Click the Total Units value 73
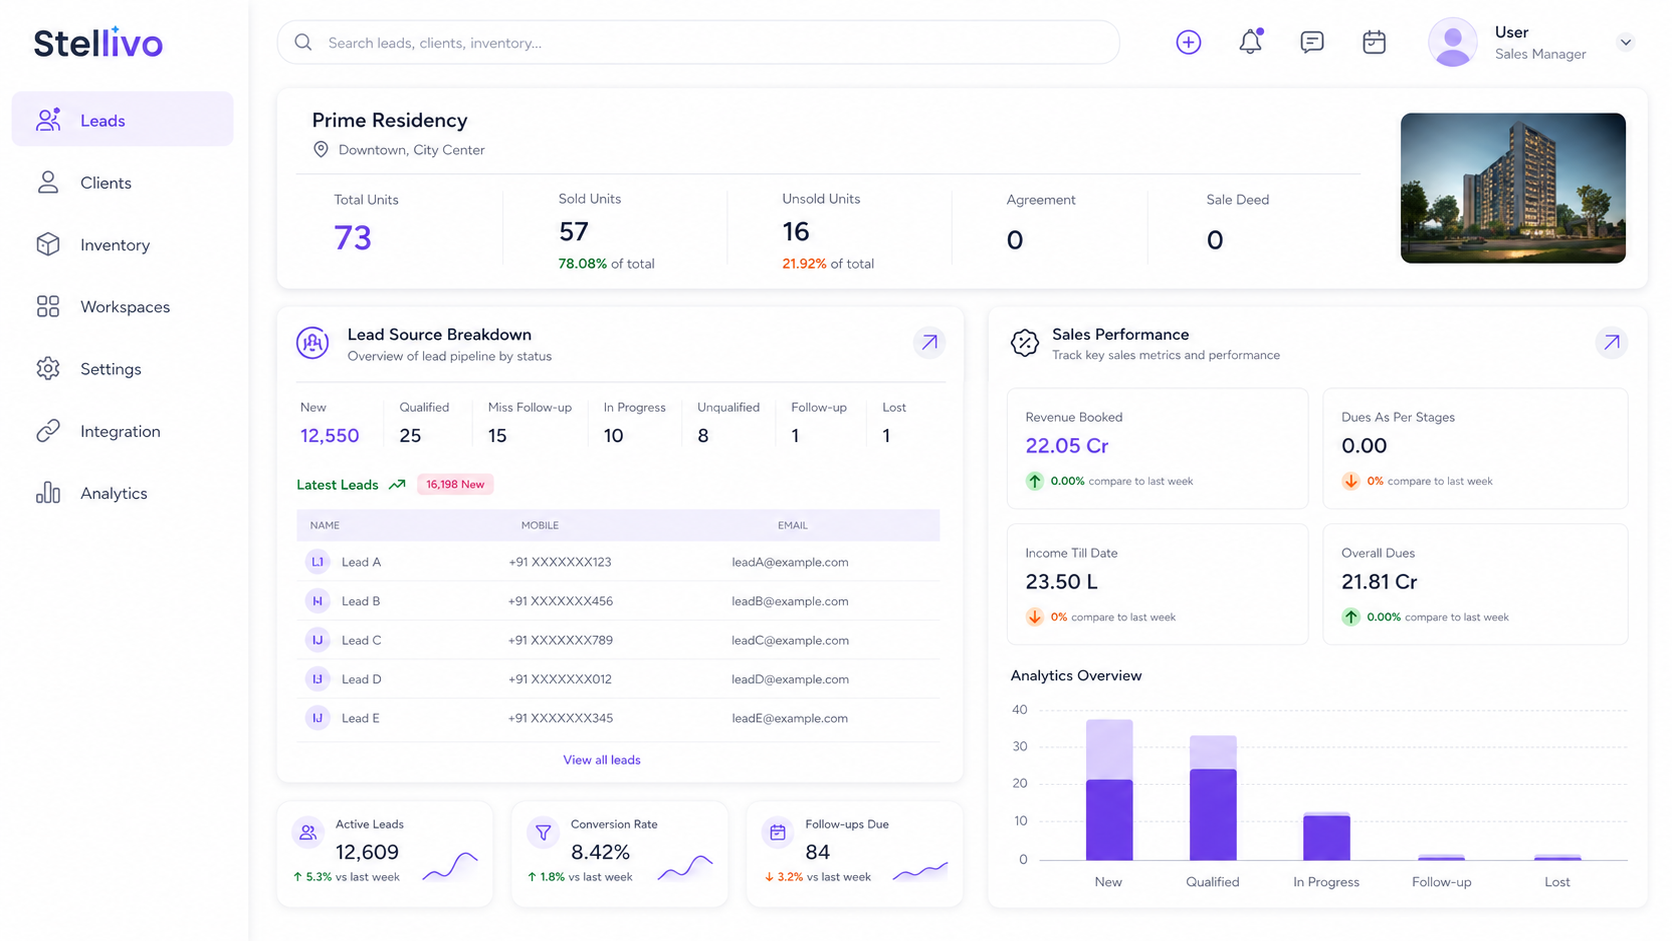 (352, 237)
